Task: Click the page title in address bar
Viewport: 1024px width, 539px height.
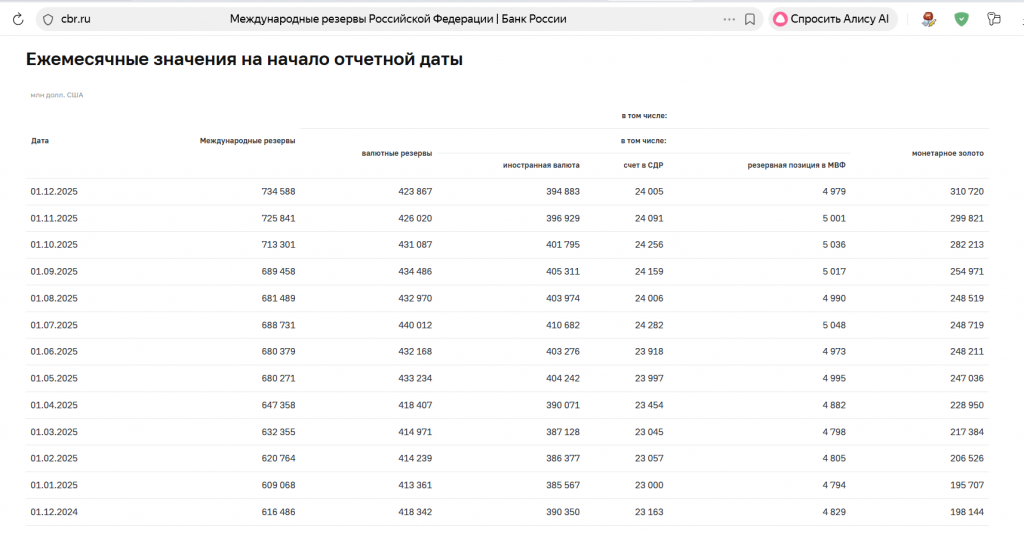Action: (x=398, y=19)
